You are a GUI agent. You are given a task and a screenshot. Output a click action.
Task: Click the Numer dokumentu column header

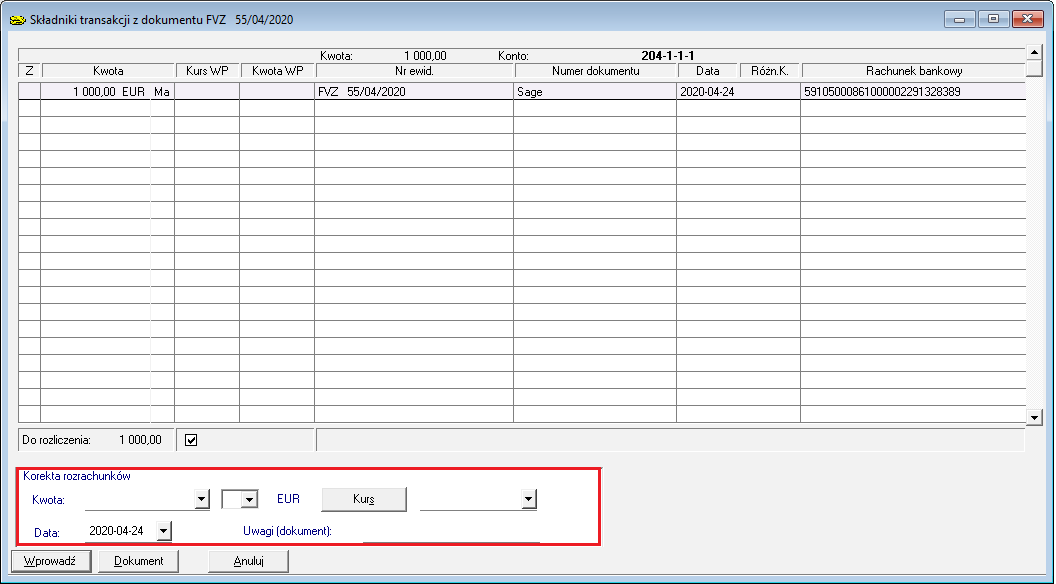(x=595, y=71)
